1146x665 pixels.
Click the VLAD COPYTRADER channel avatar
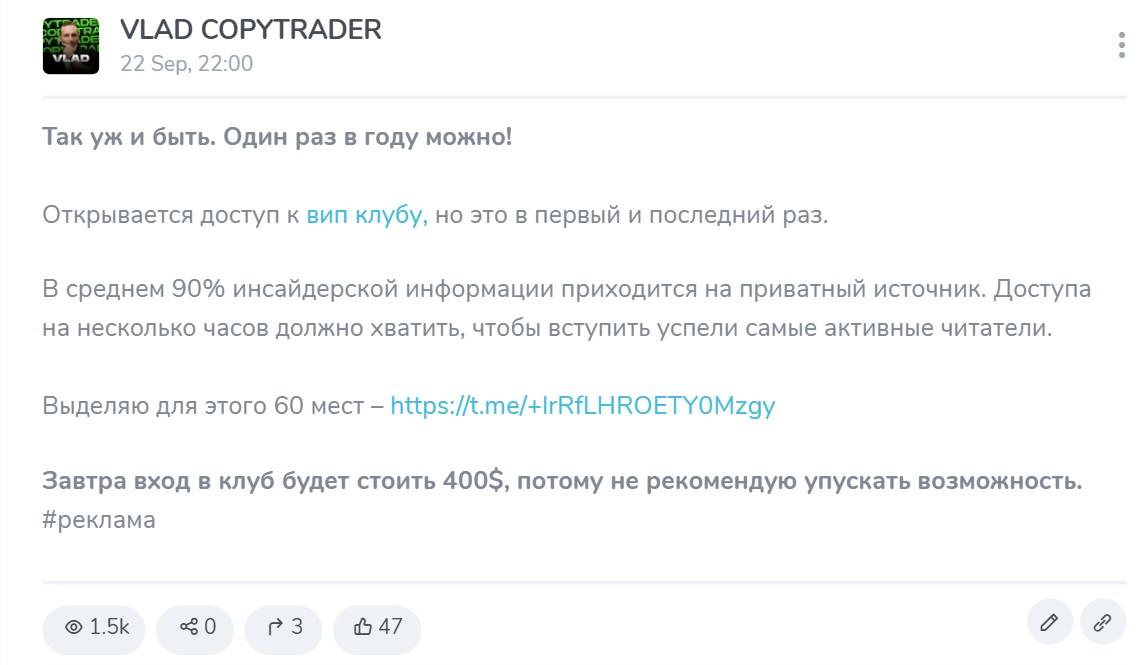pos(71,46)
